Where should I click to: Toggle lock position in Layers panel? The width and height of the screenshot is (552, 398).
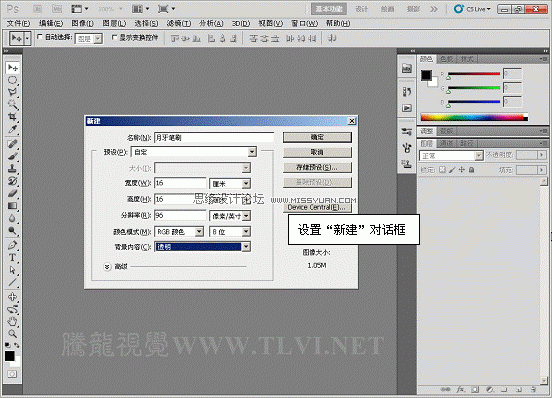462,170
